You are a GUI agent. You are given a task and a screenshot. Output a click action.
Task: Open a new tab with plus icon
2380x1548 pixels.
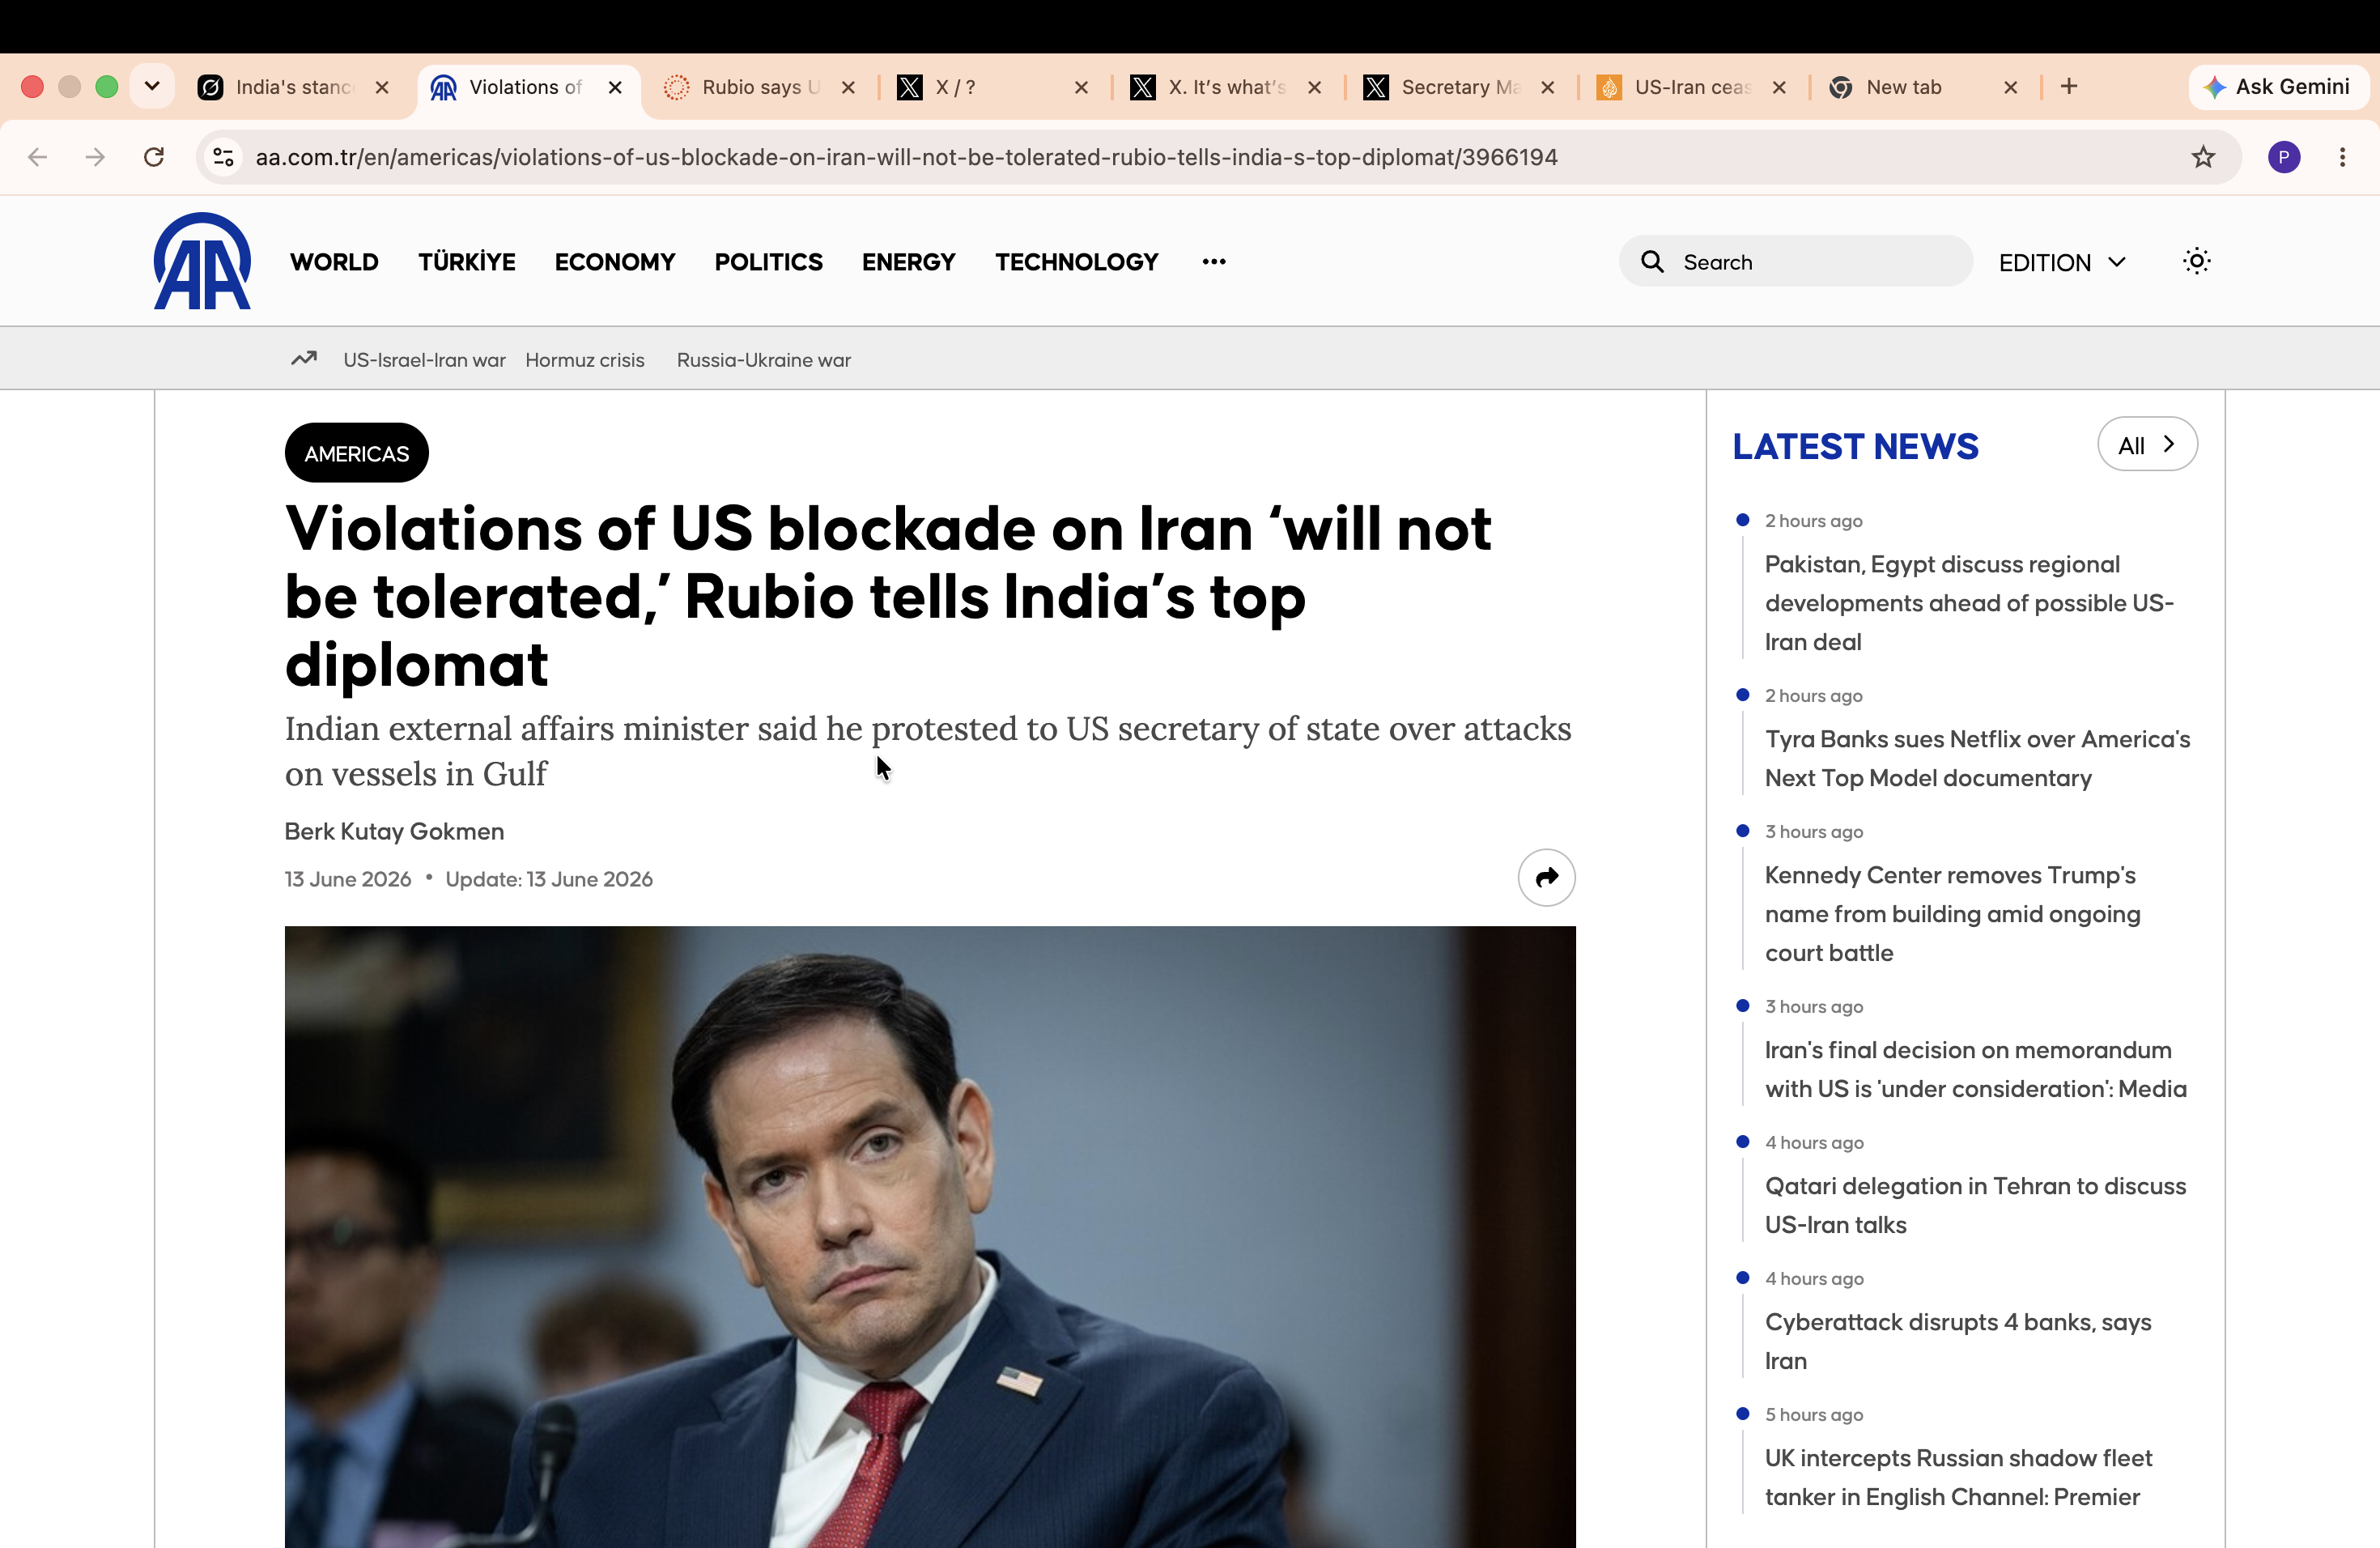[x=2069, y=87]
